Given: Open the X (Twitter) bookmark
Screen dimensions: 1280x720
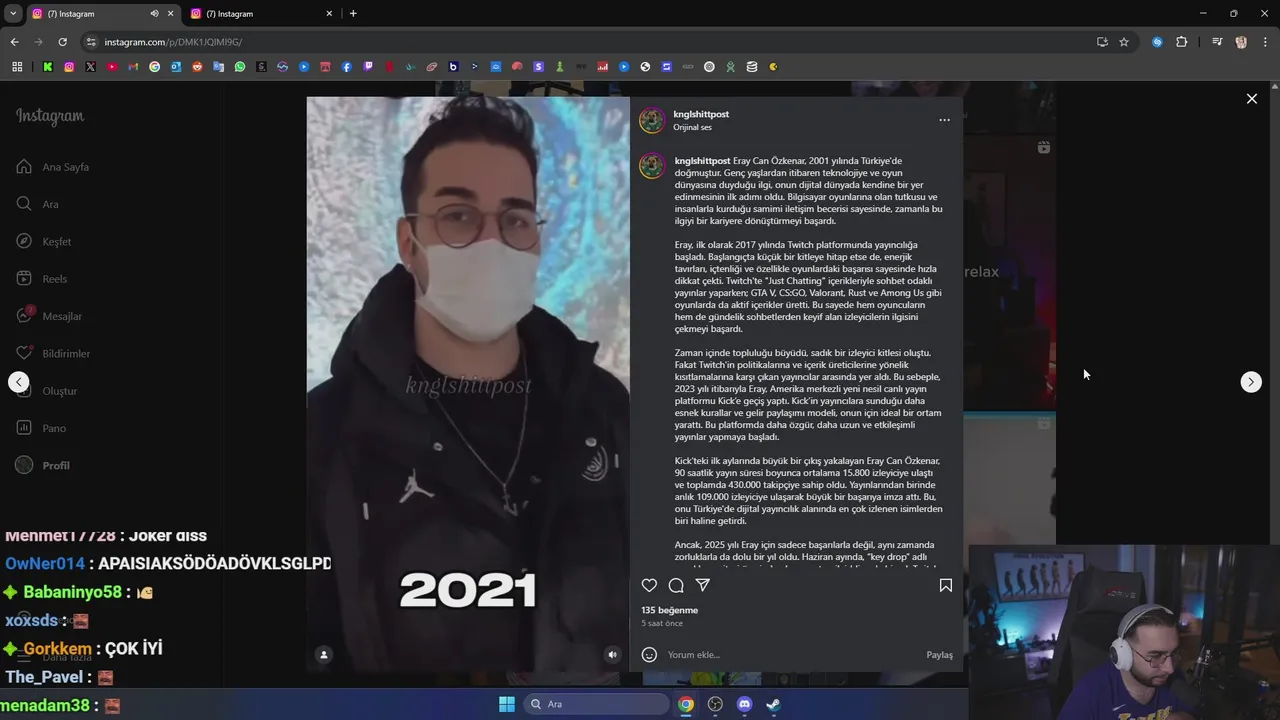Looking at the screenshot, I should point(90,67).
